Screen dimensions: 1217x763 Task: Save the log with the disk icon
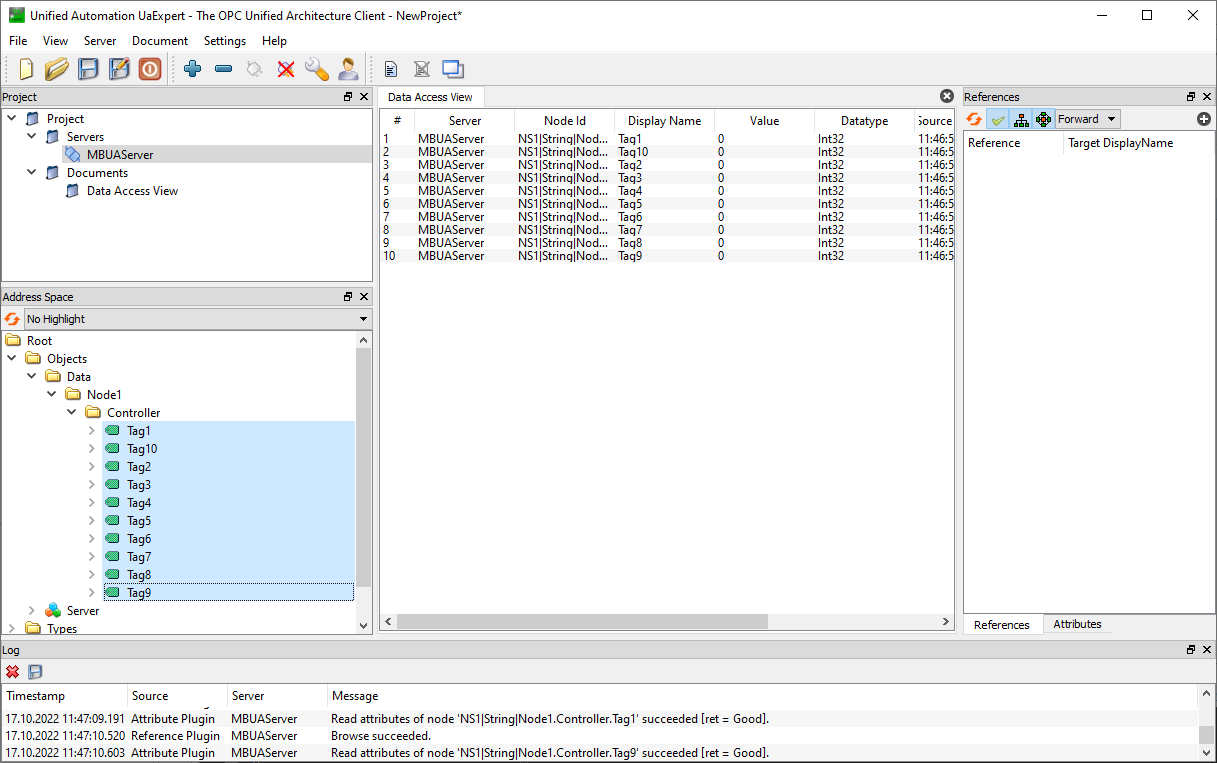point(36,672)
